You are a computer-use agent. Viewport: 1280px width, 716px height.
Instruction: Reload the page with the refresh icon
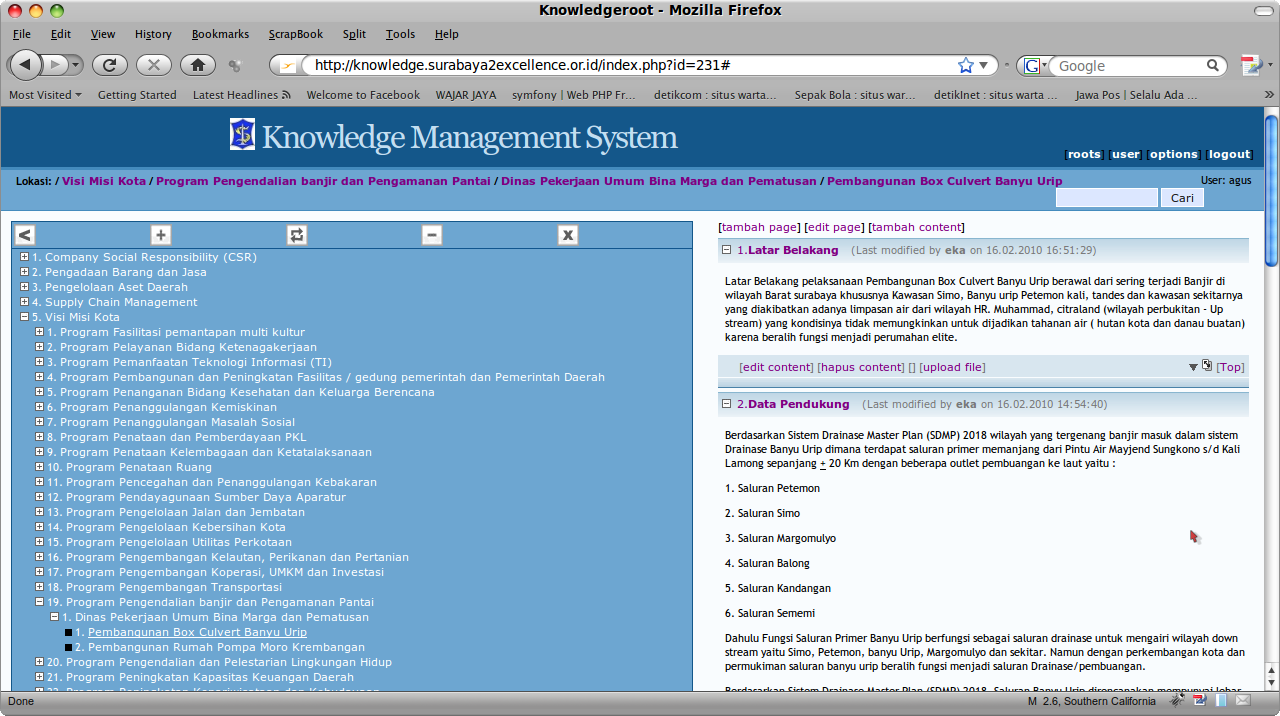tap(109, 65)
